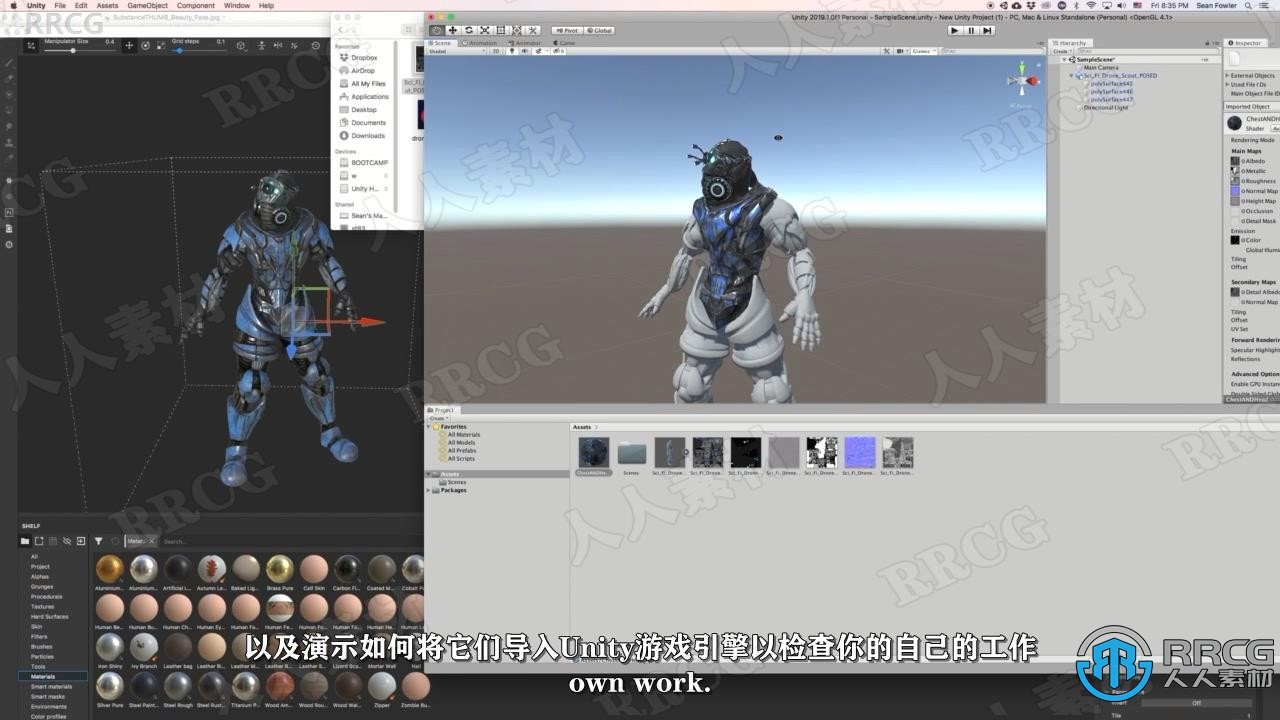
Task: Select All Materials in Project Favorites
Action: tap(463, 435)
